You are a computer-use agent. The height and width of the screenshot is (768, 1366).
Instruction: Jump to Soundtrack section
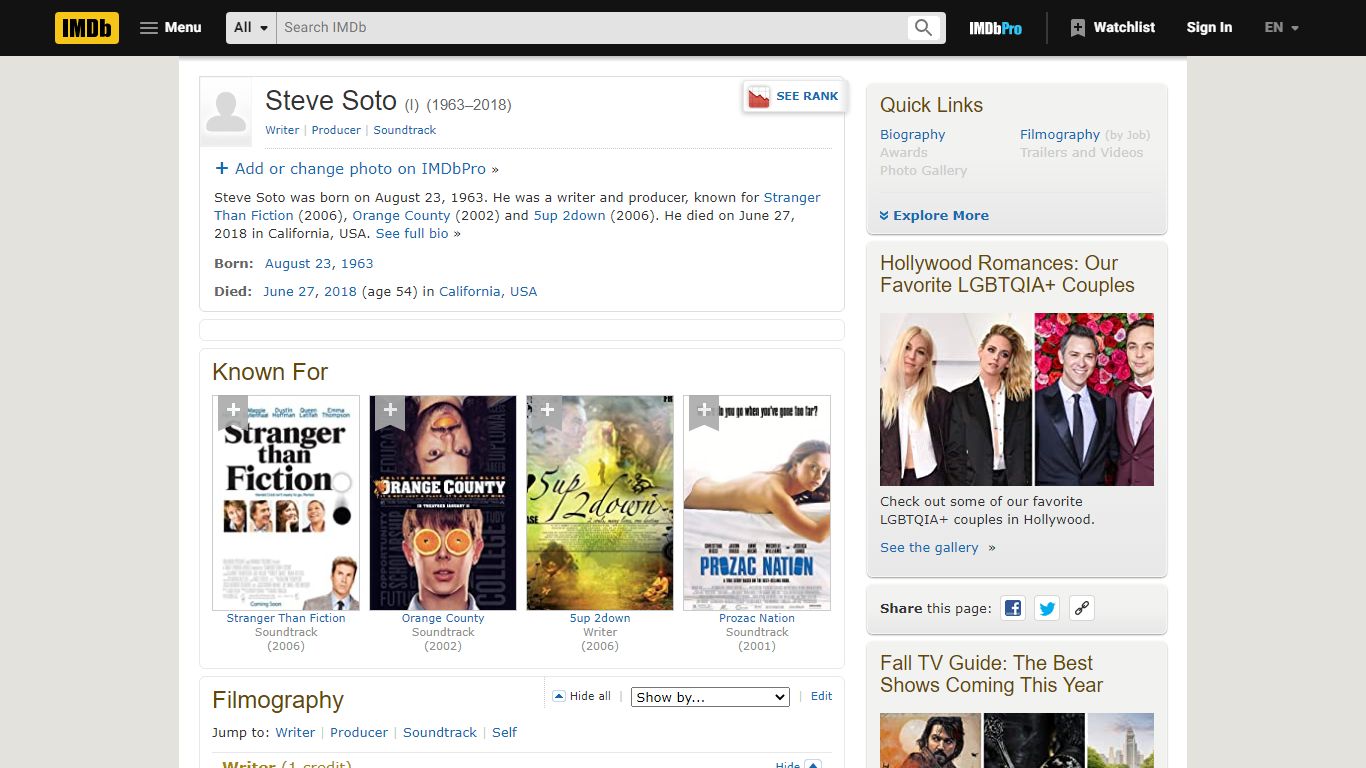440,733
